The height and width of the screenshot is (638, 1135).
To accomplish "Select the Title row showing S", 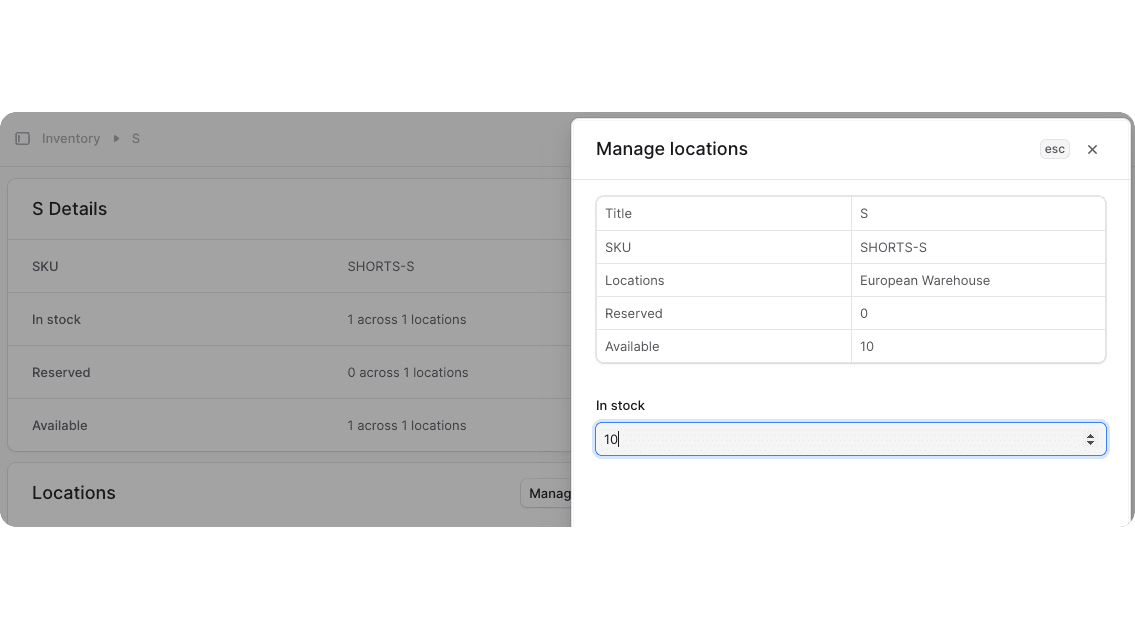I will [x=850, y=213].
